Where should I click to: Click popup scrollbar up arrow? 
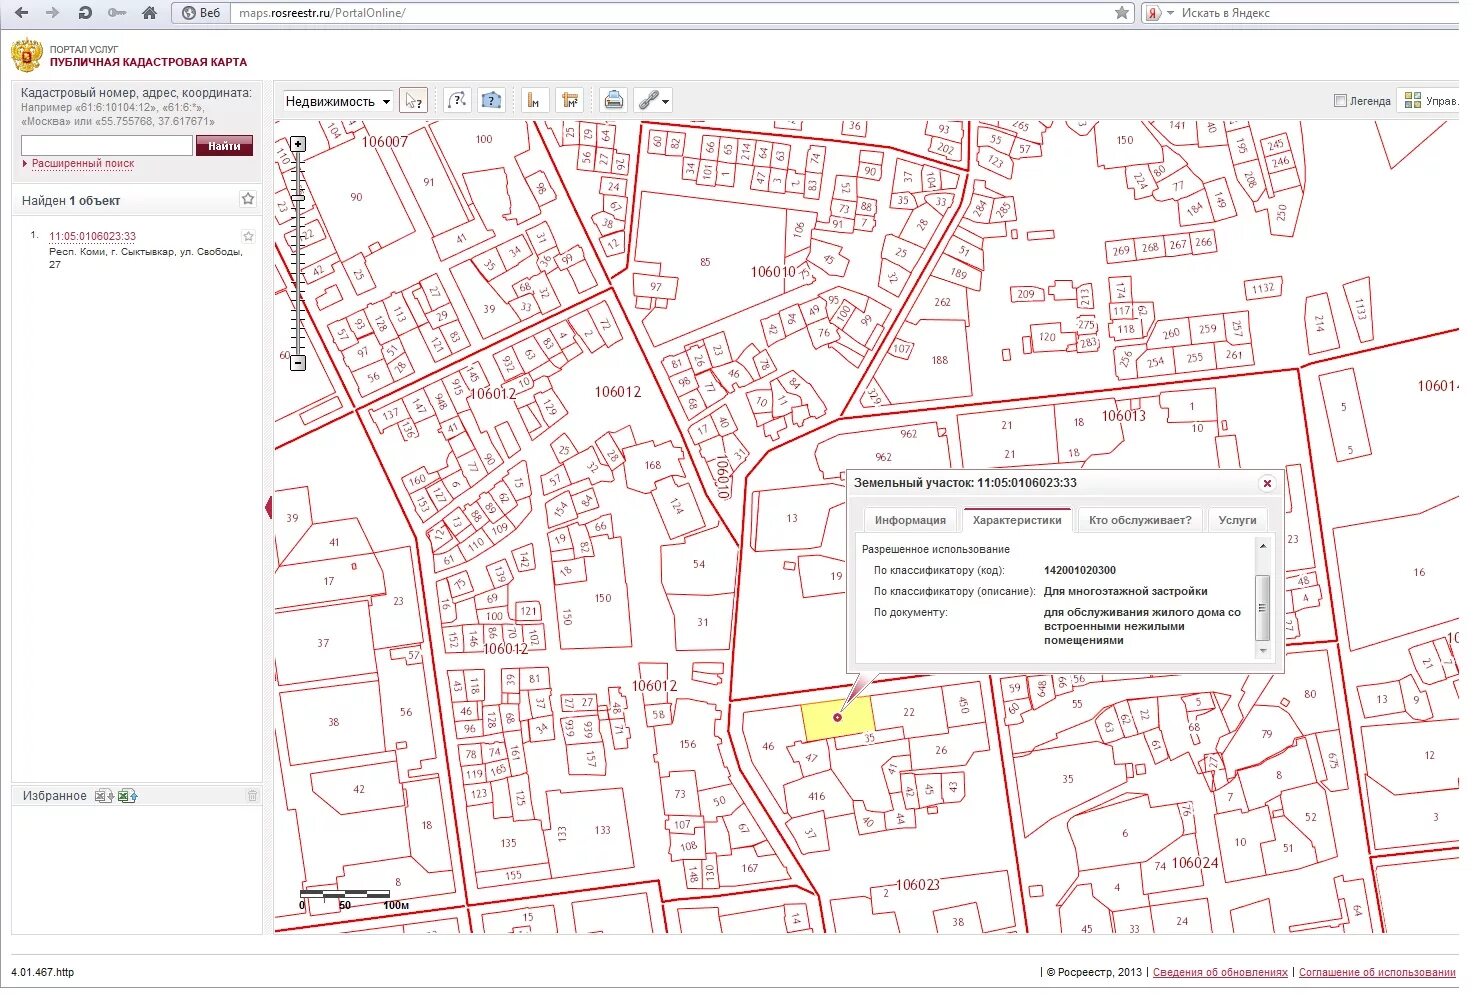(1263, 547)
